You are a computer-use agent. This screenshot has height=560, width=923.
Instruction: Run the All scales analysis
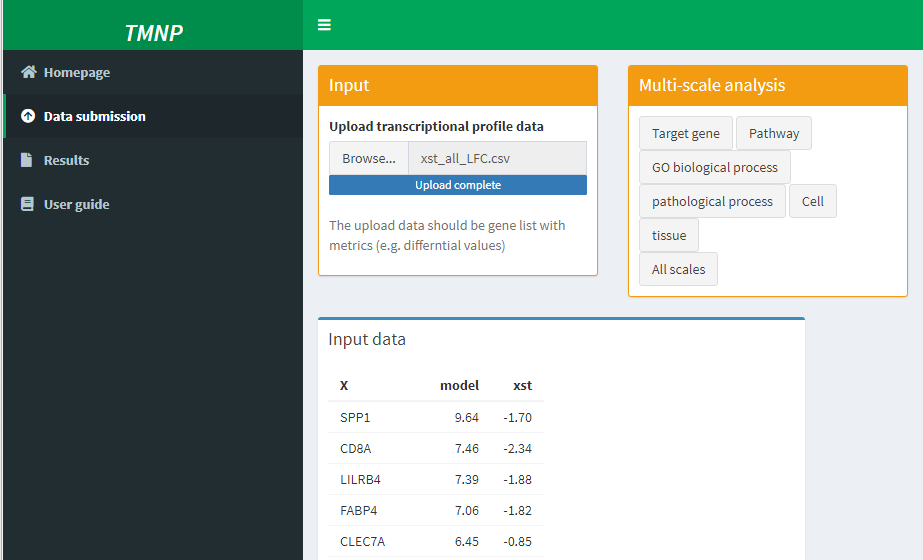click(x=678, y=269)
